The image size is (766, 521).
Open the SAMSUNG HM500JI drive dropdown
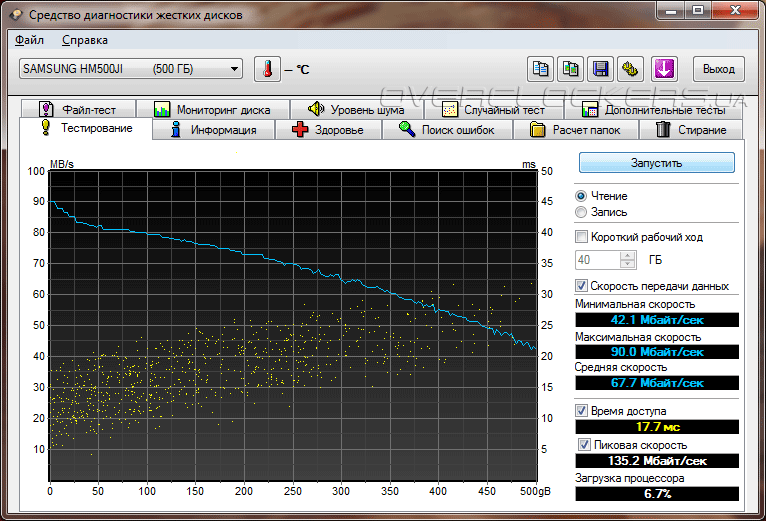click(130, 69)
